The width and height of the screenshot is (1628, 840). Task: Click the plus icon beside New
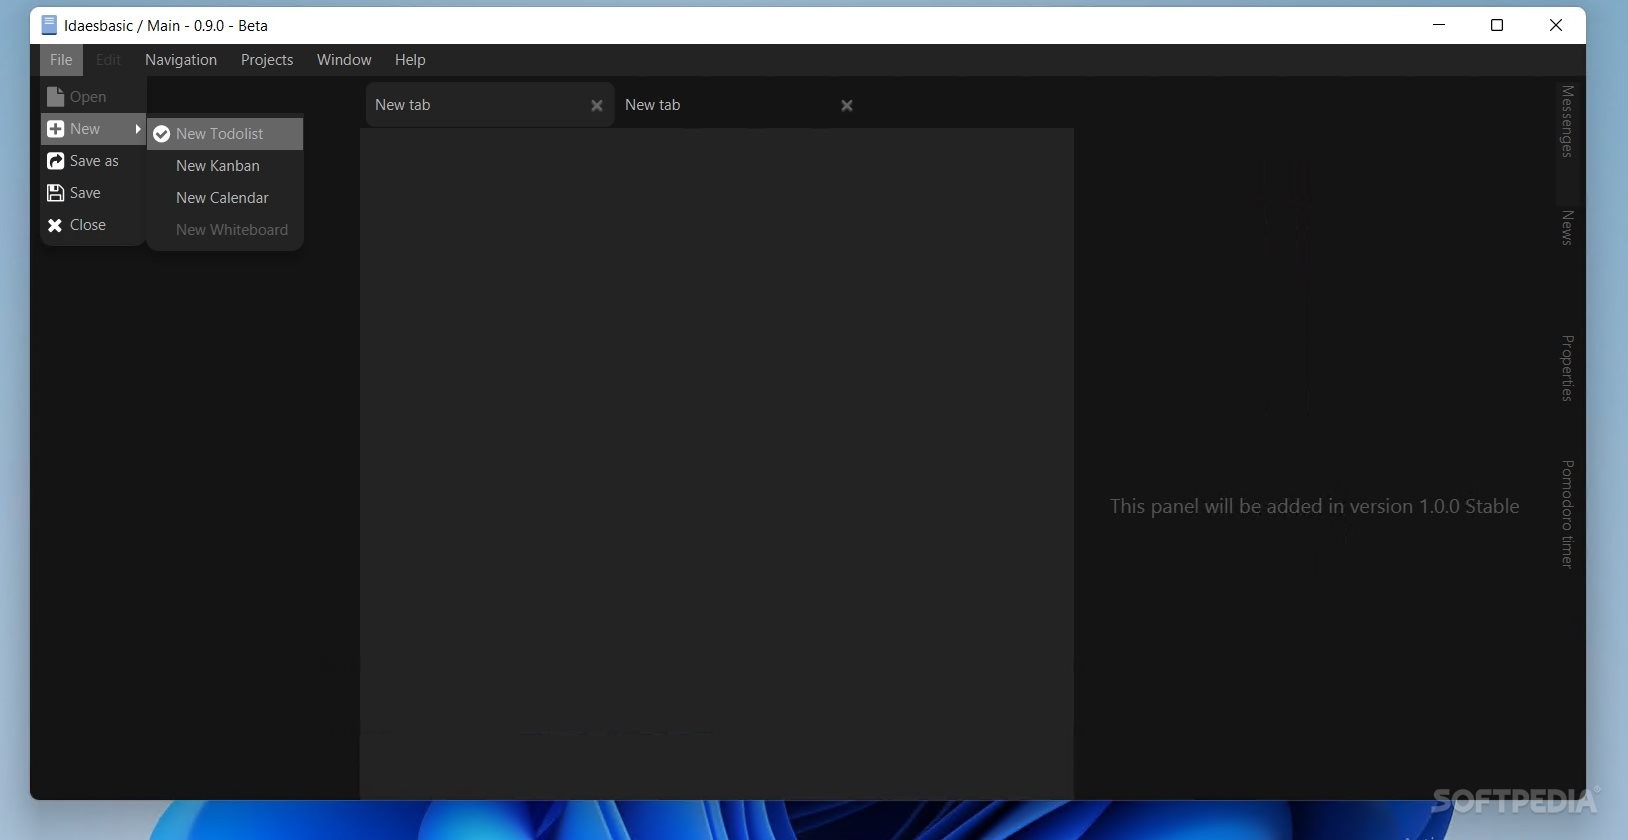click(x=55, y=129)
